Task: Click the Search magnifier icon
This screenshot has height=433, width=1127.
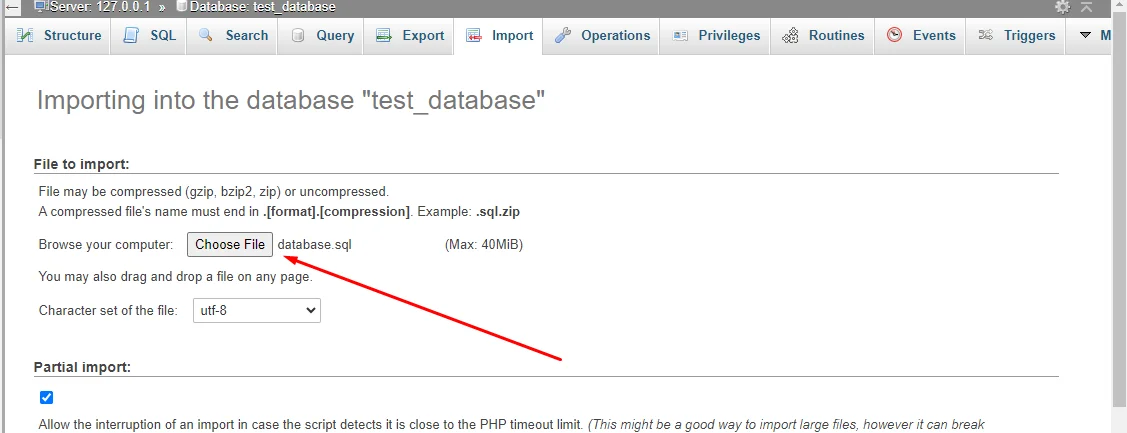Action: click(x=206, y=36)
